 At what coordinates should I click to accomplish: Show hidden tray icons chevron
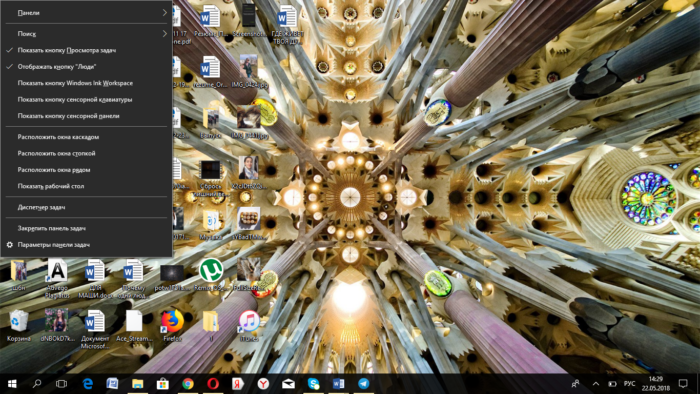pos(596,384)
